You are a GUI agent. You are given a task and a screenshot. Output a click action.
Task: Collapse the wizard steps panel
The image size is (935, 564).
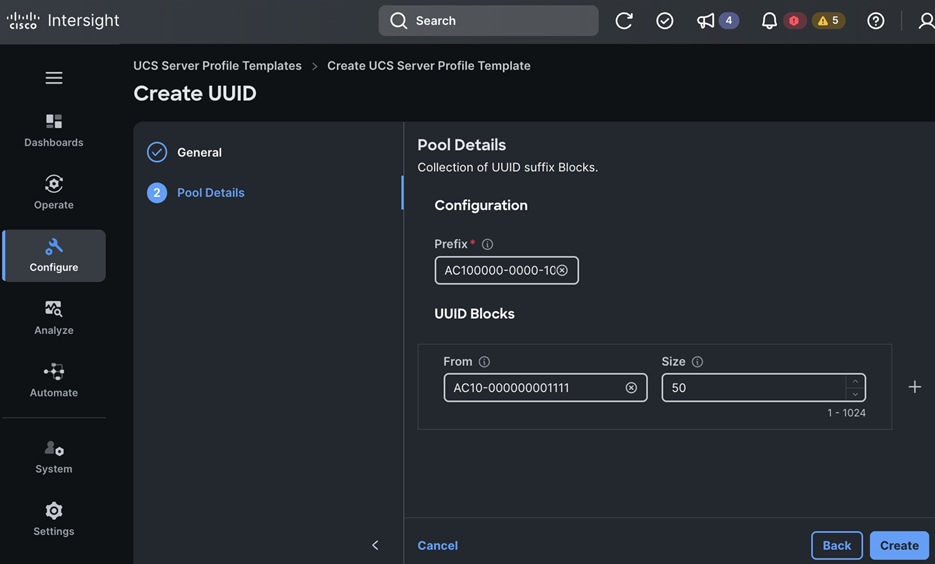click(375, 545)
